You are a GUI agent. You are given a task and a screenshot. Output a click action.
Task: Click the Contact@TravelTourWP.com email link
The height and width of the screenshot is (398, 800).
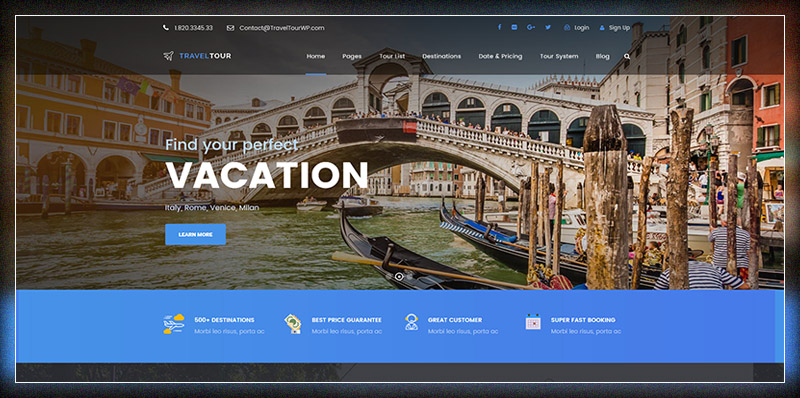pos(282,28)
